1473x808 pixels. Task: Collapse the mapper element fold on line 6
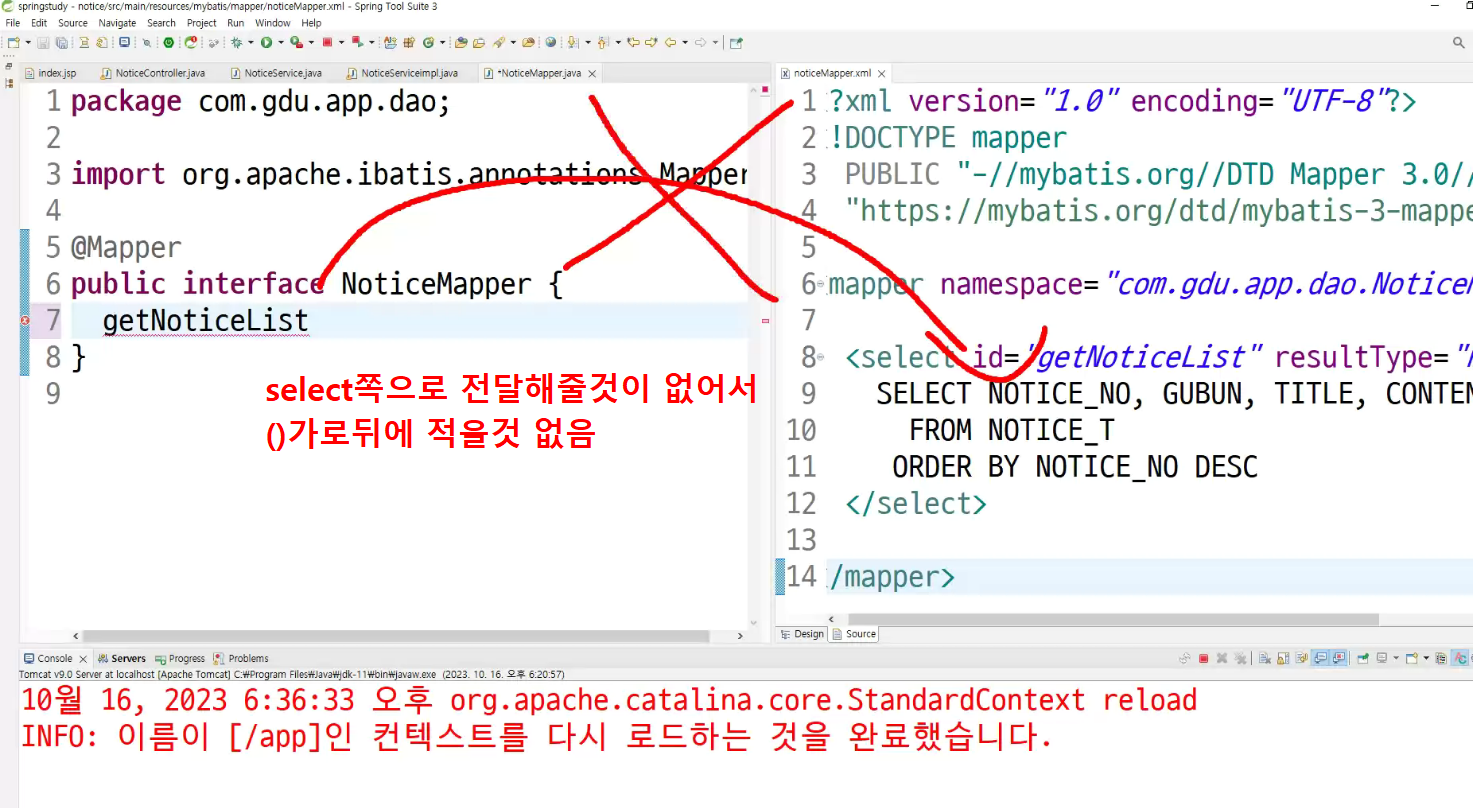coord(822,285)
